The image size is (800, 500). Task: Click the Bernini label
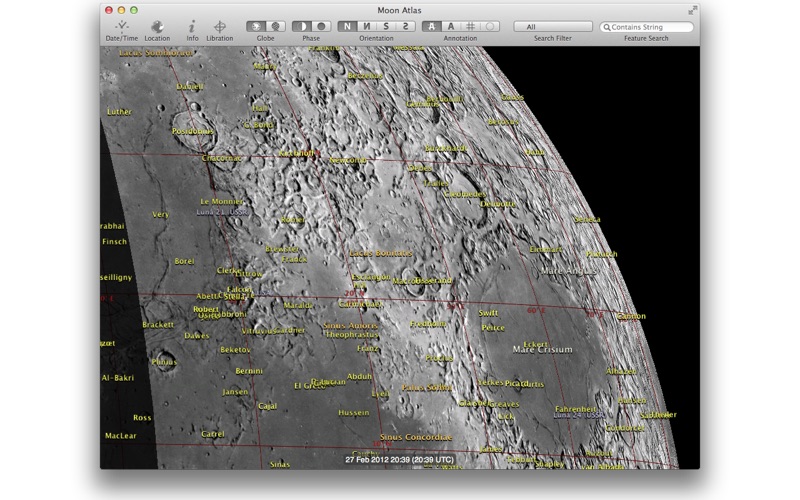[x=249, y=371]
